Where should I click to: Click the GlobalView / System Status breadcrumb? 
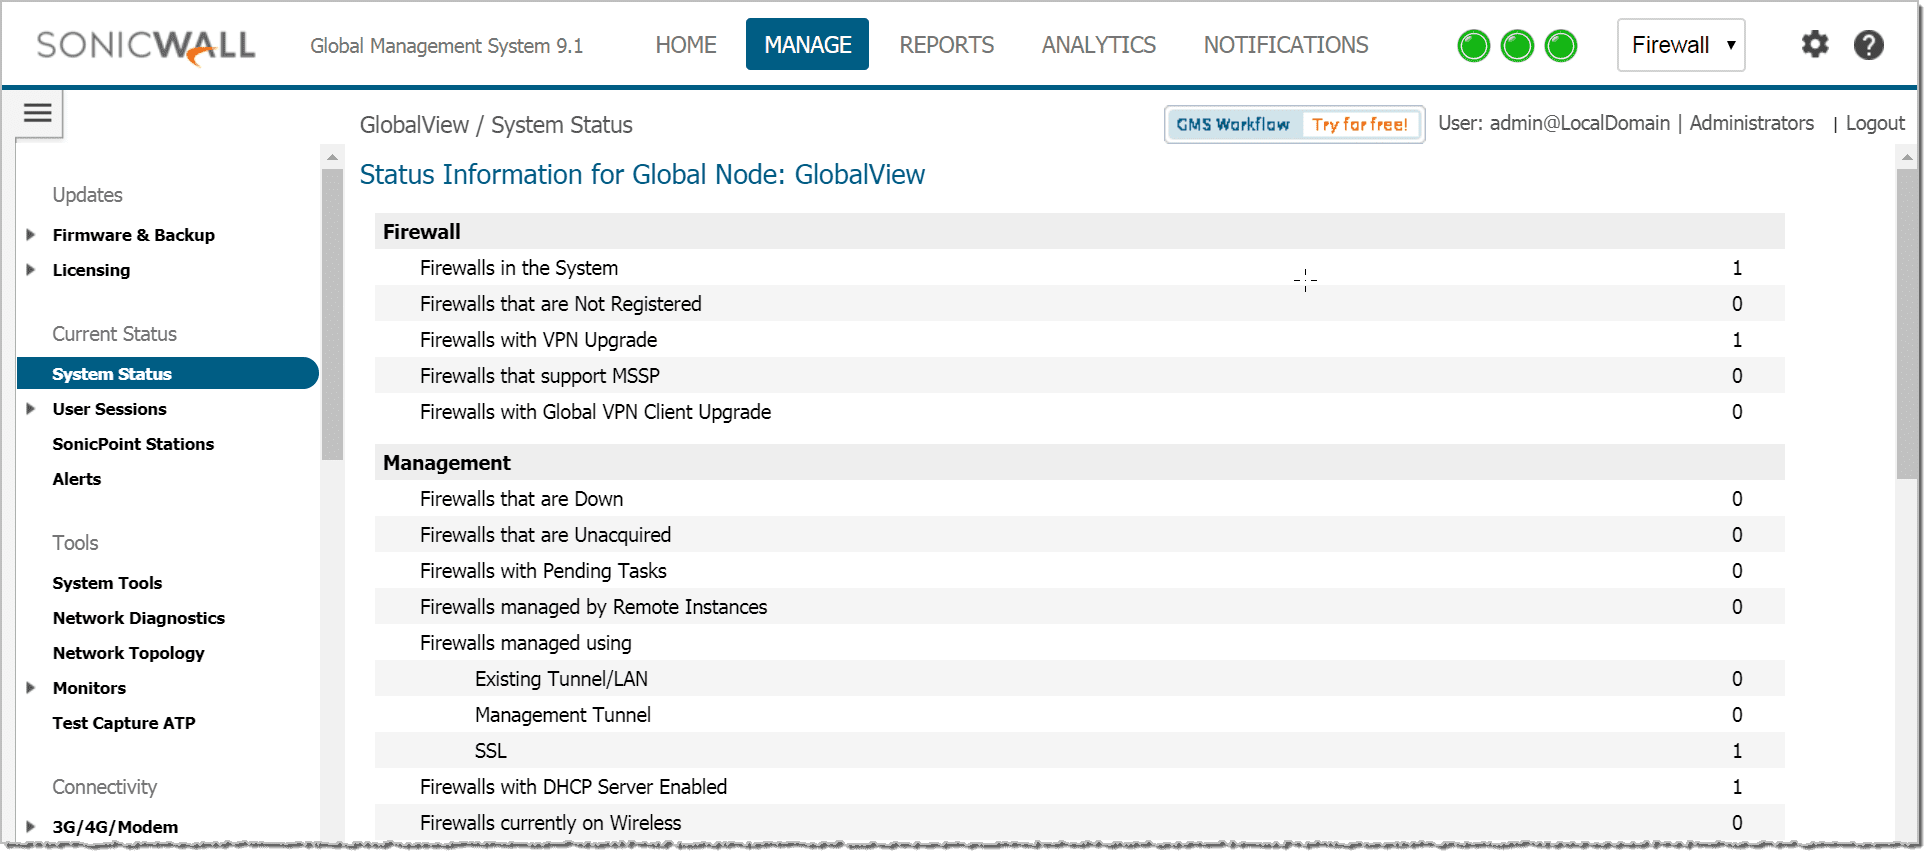(x=496, y=125)
